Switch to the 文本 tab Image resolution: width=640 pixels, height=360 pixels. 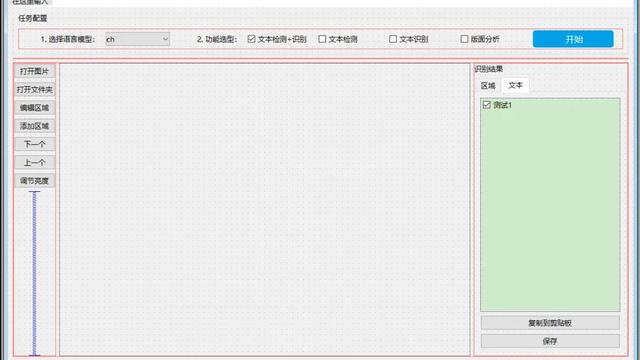pyautogui.click(x=515, y=85)
